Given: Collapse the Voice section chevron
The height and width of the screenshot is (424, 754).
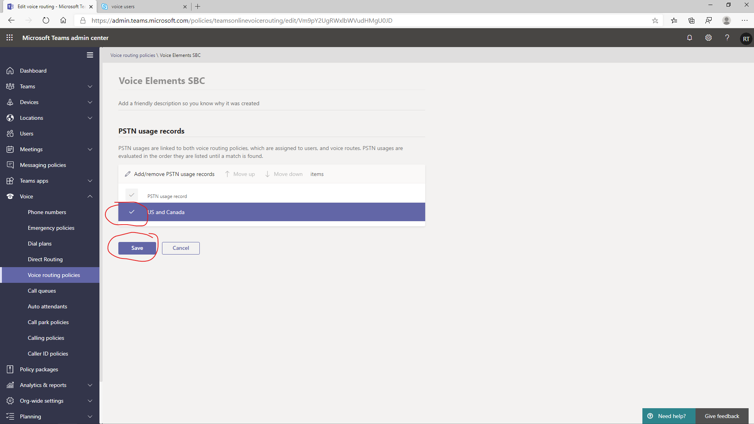Looking at the screenshot, I should pyautogui.click(x=90, y=196).
